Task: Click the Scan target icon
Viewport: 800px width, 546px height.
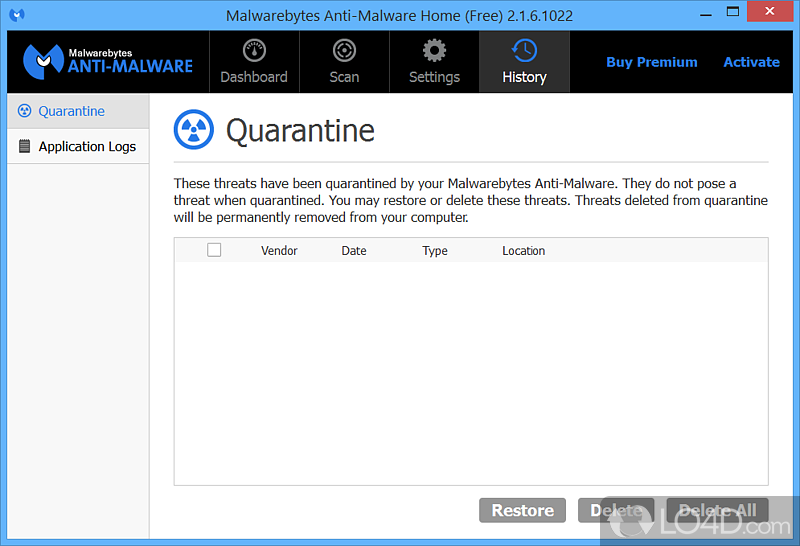Action: pos(344,51)
